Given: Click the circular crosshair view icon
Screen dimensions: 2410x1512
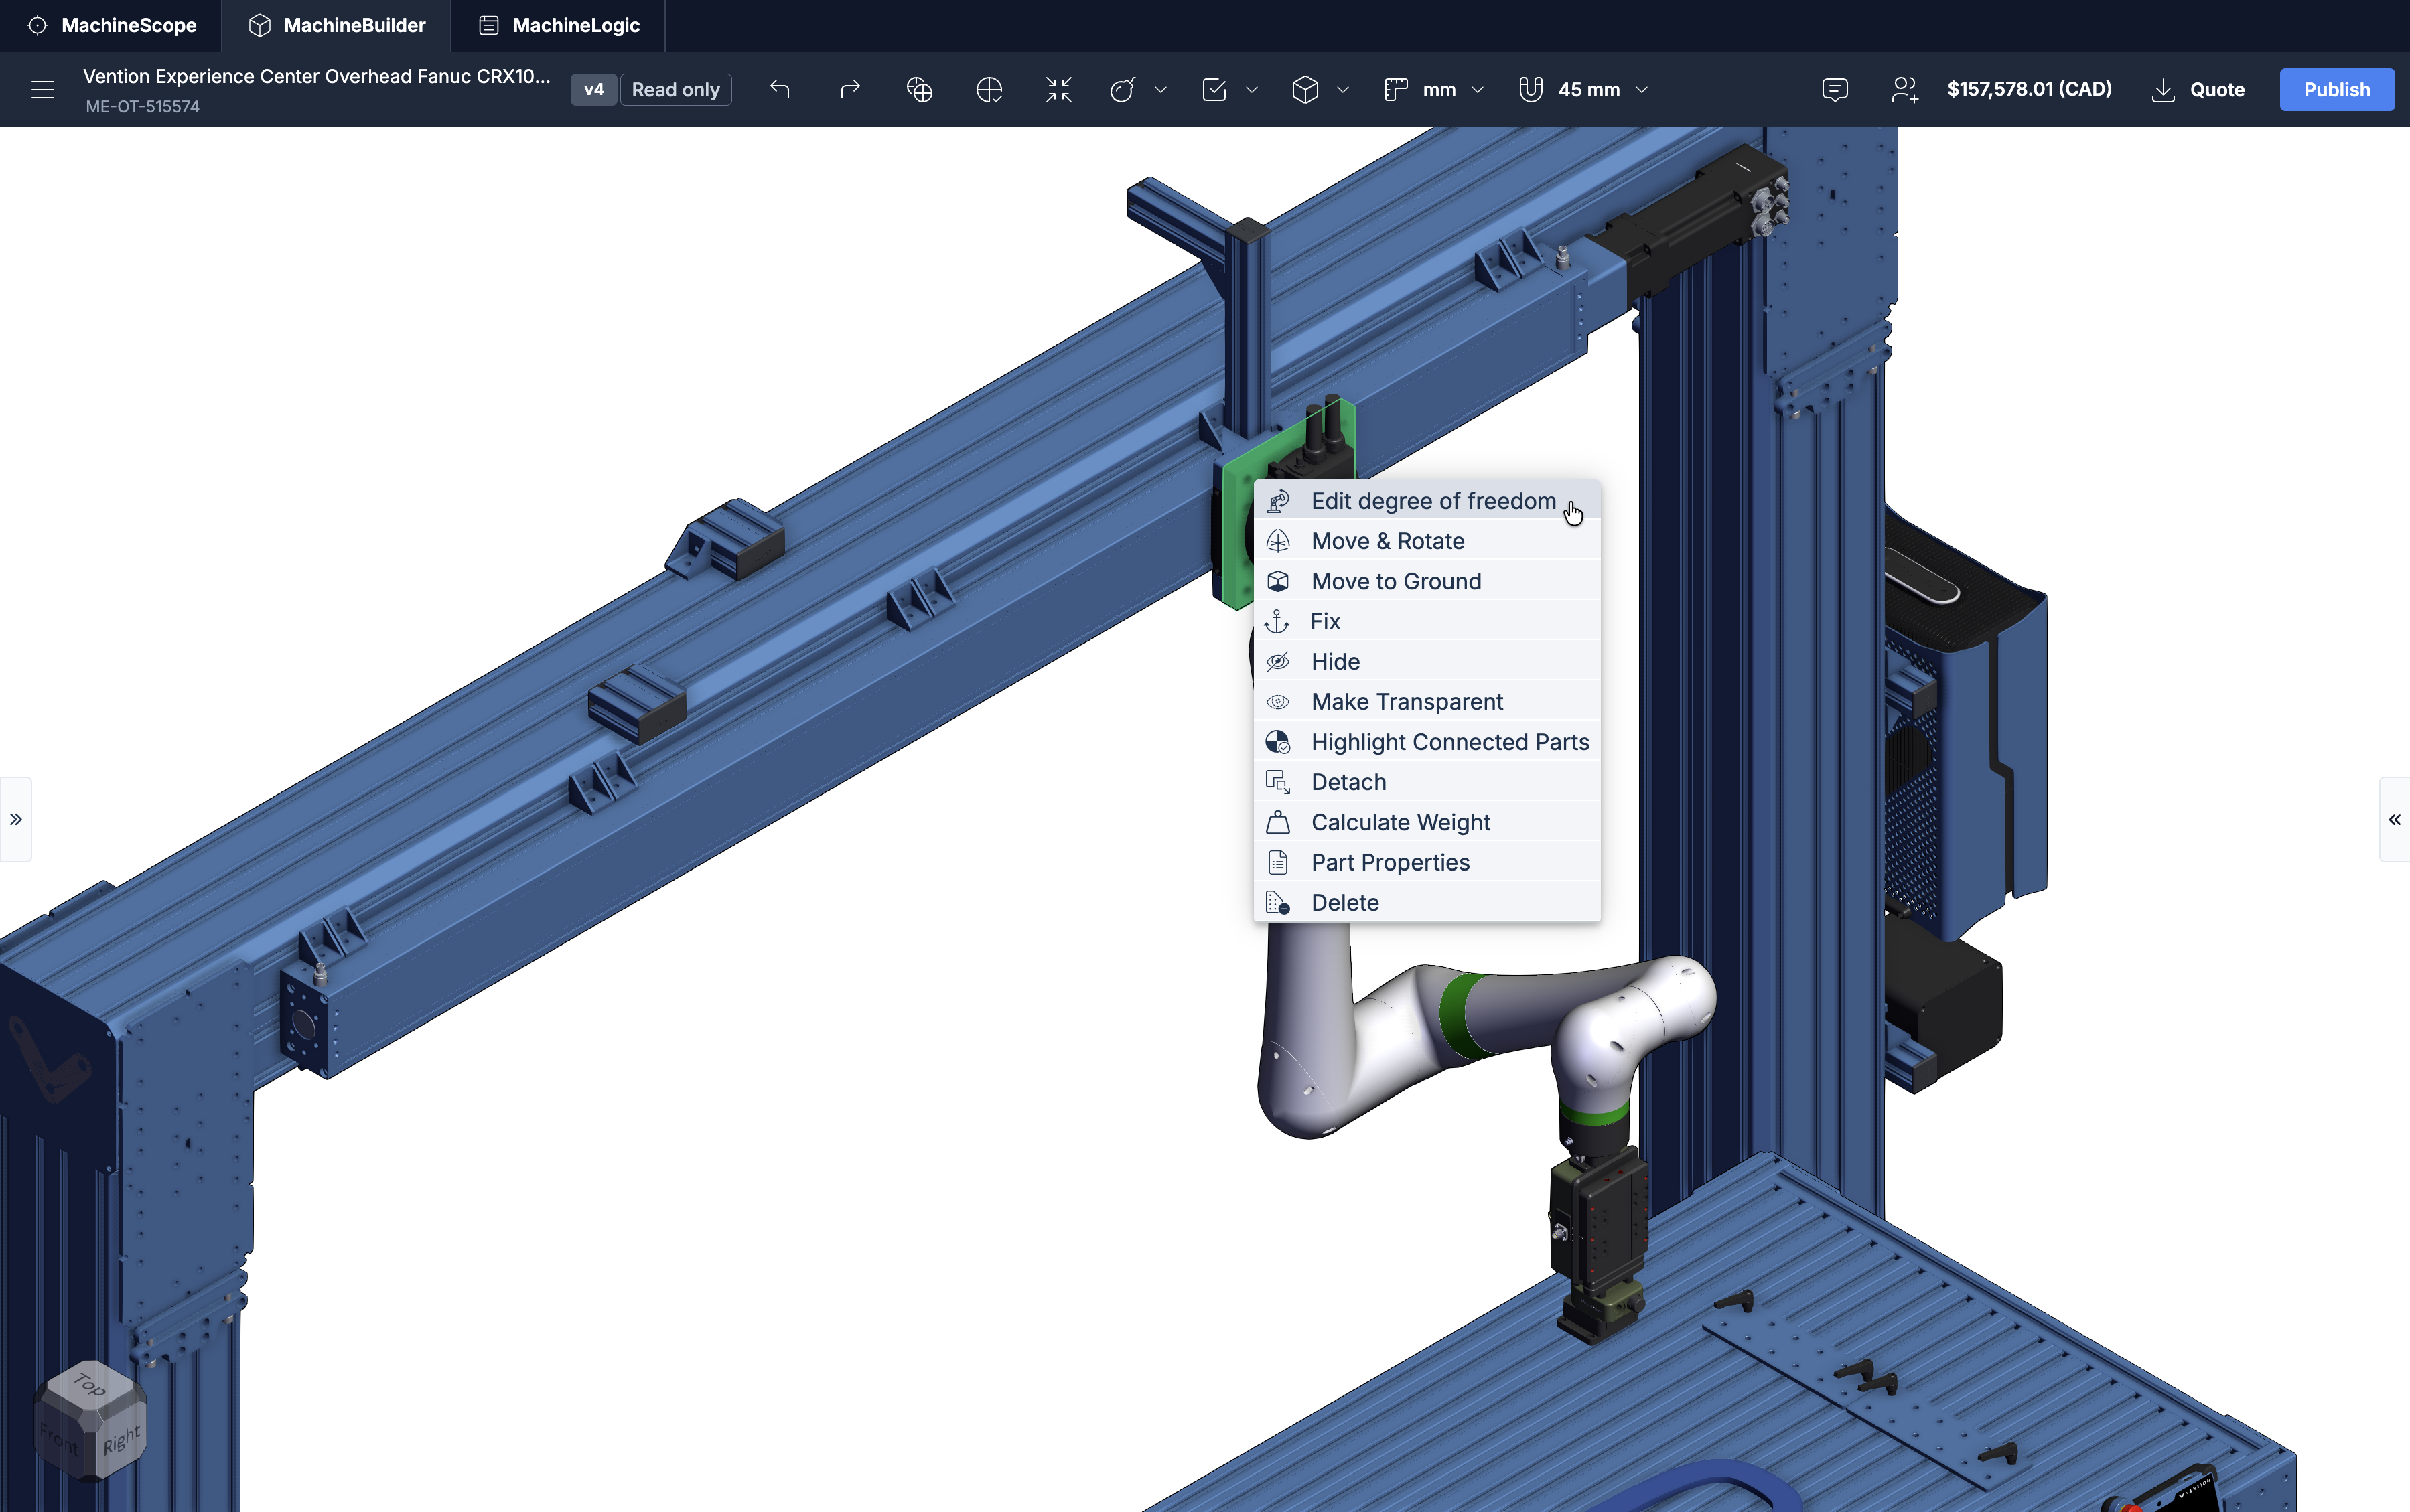Looking at the screenshot, I should click(989, 90).
